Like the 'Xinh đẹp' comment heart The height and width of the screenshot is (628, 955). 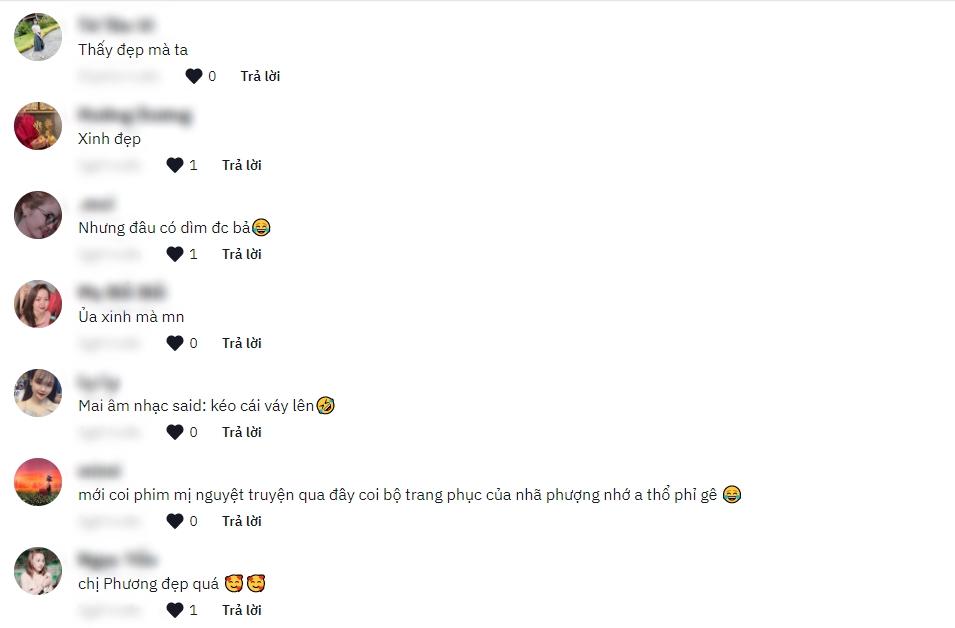pyautogui.click(x=175, y=165)
